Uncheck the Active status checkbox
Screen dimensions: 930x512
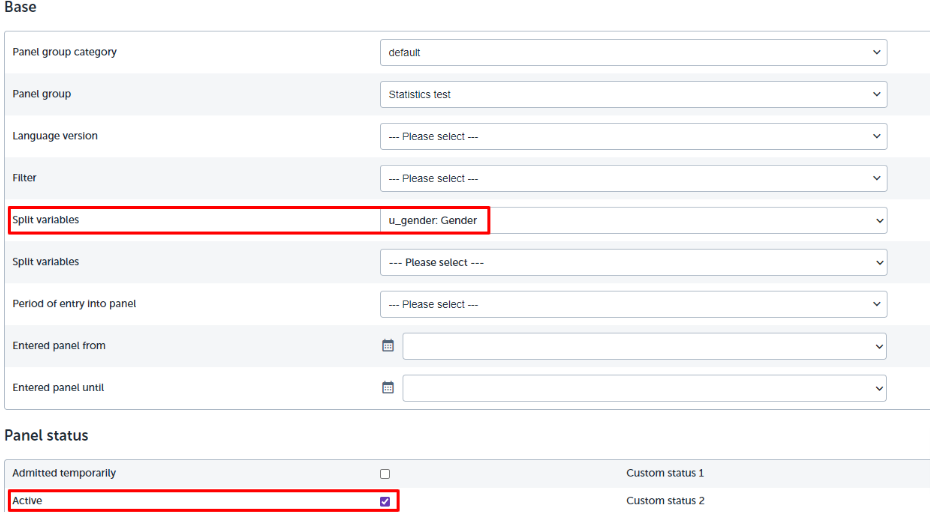tap(385, 501)
